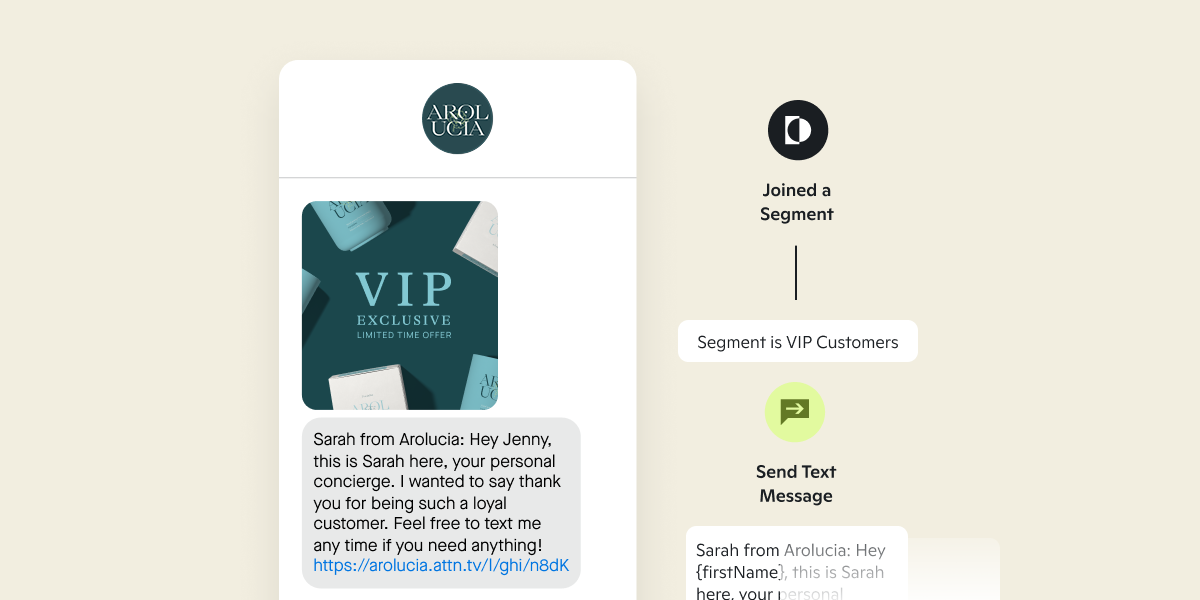This screenshot has height=600, width=1200.
Task: Click the teal Arolucia box at image bottom-right
Action: click(x=476, y=382)
